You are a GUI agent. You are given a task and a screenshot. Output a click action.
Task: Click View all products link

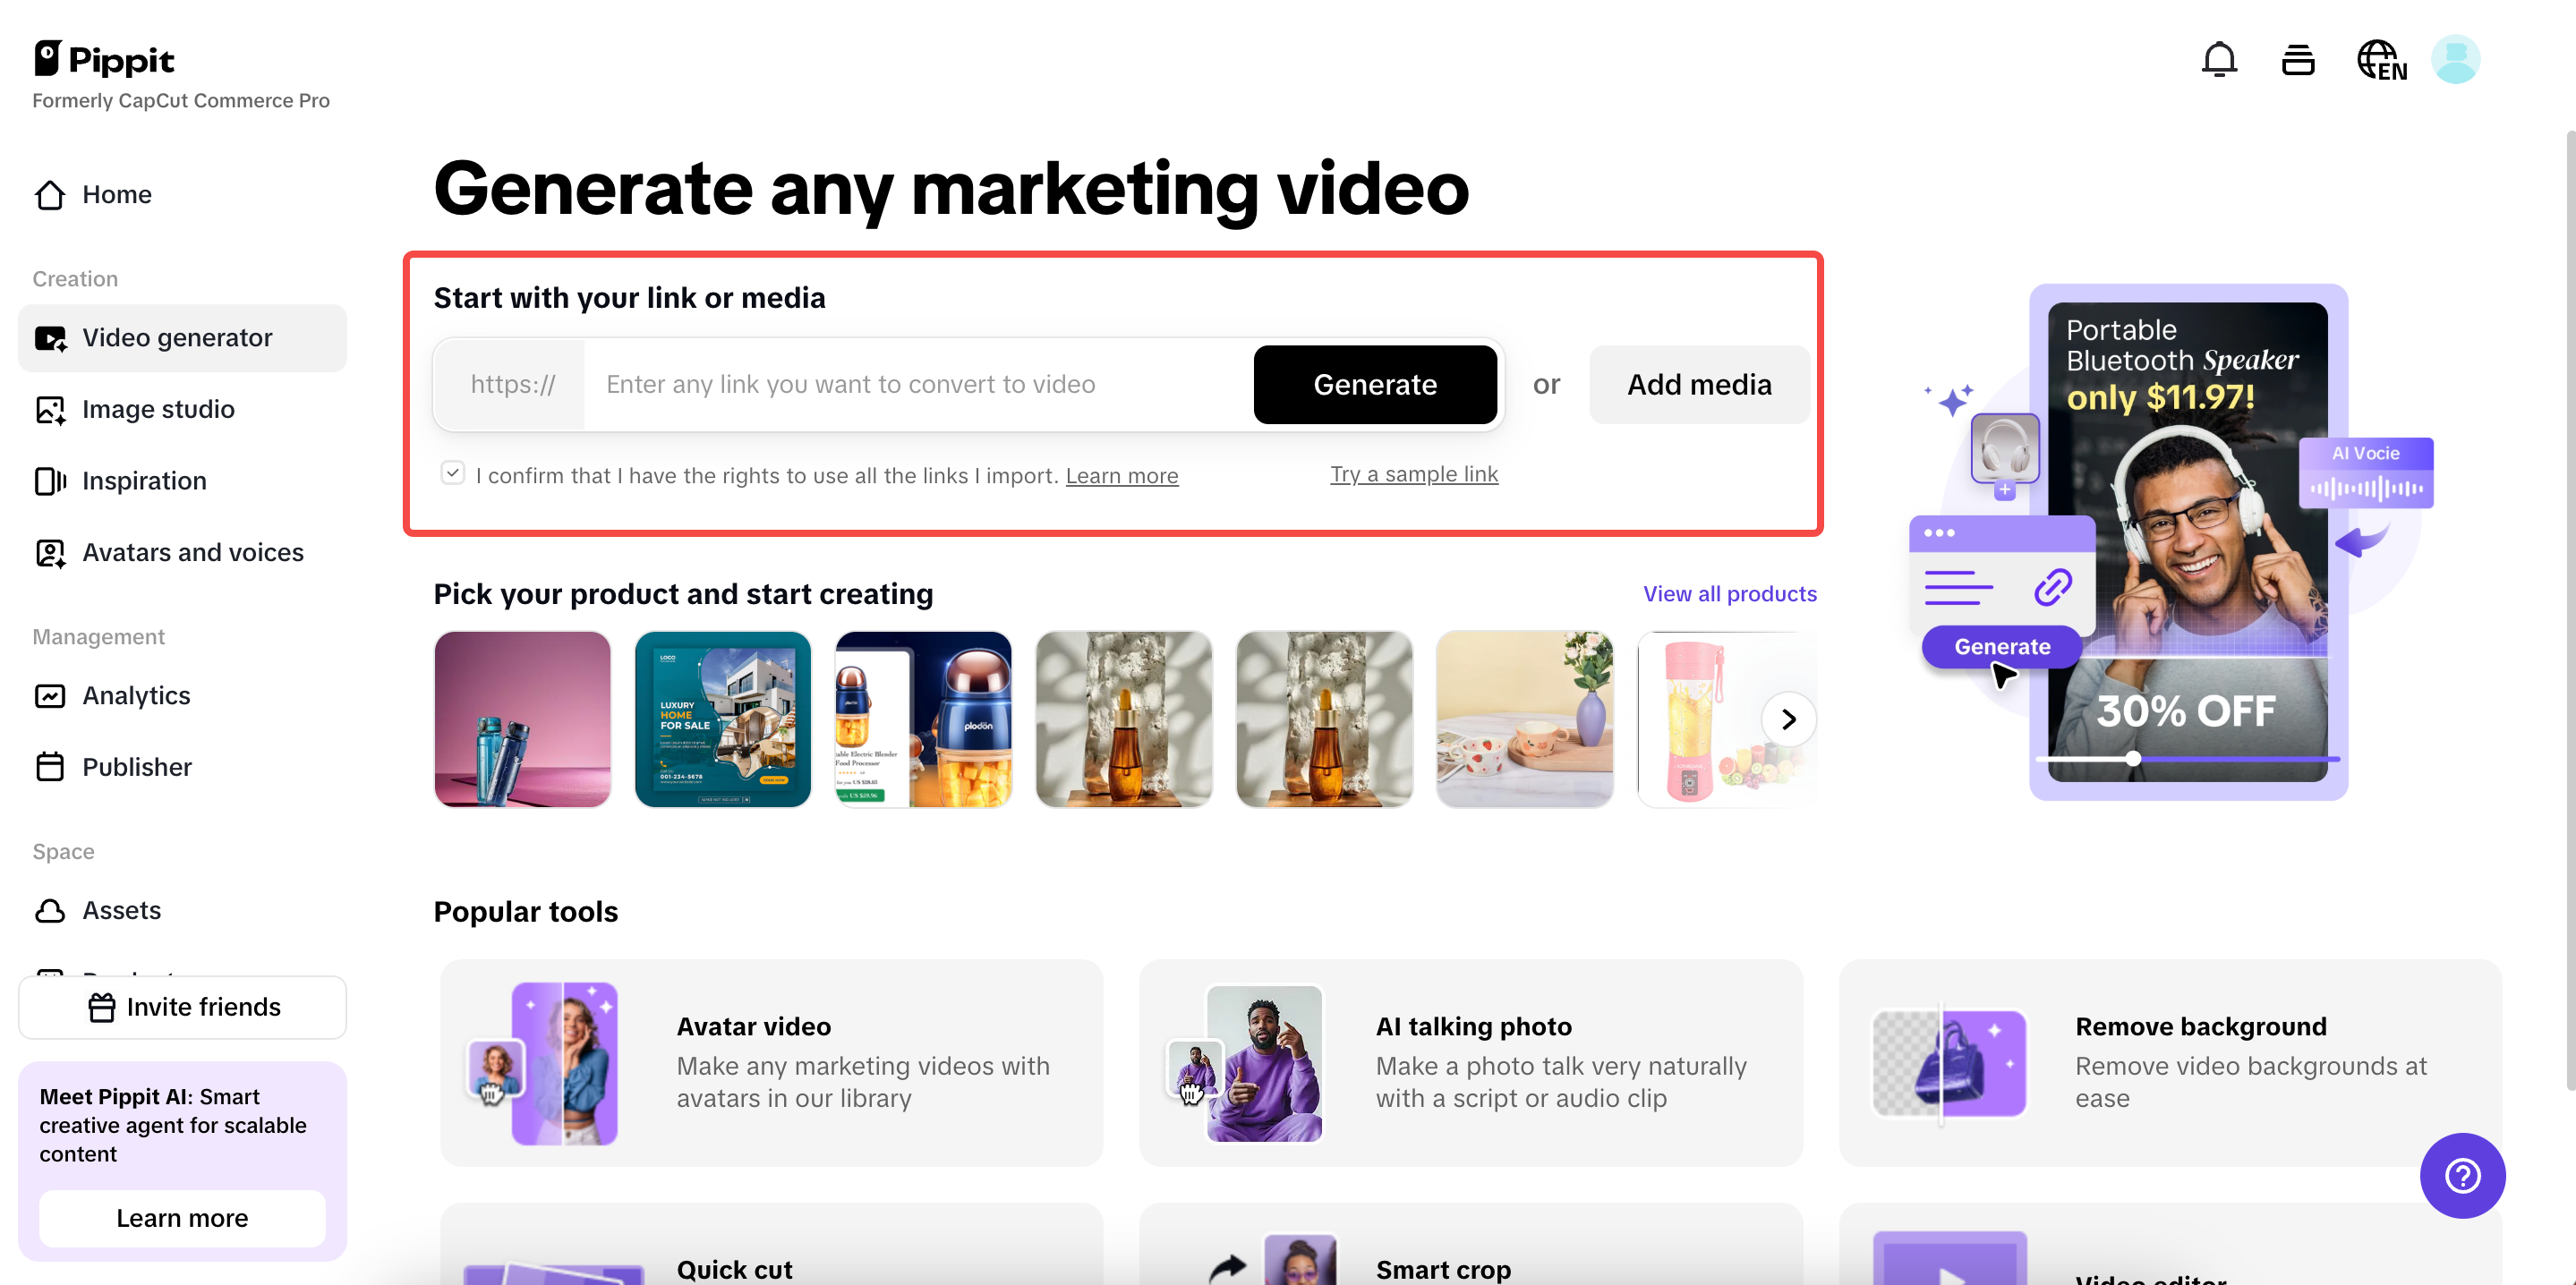[1730, 594]
